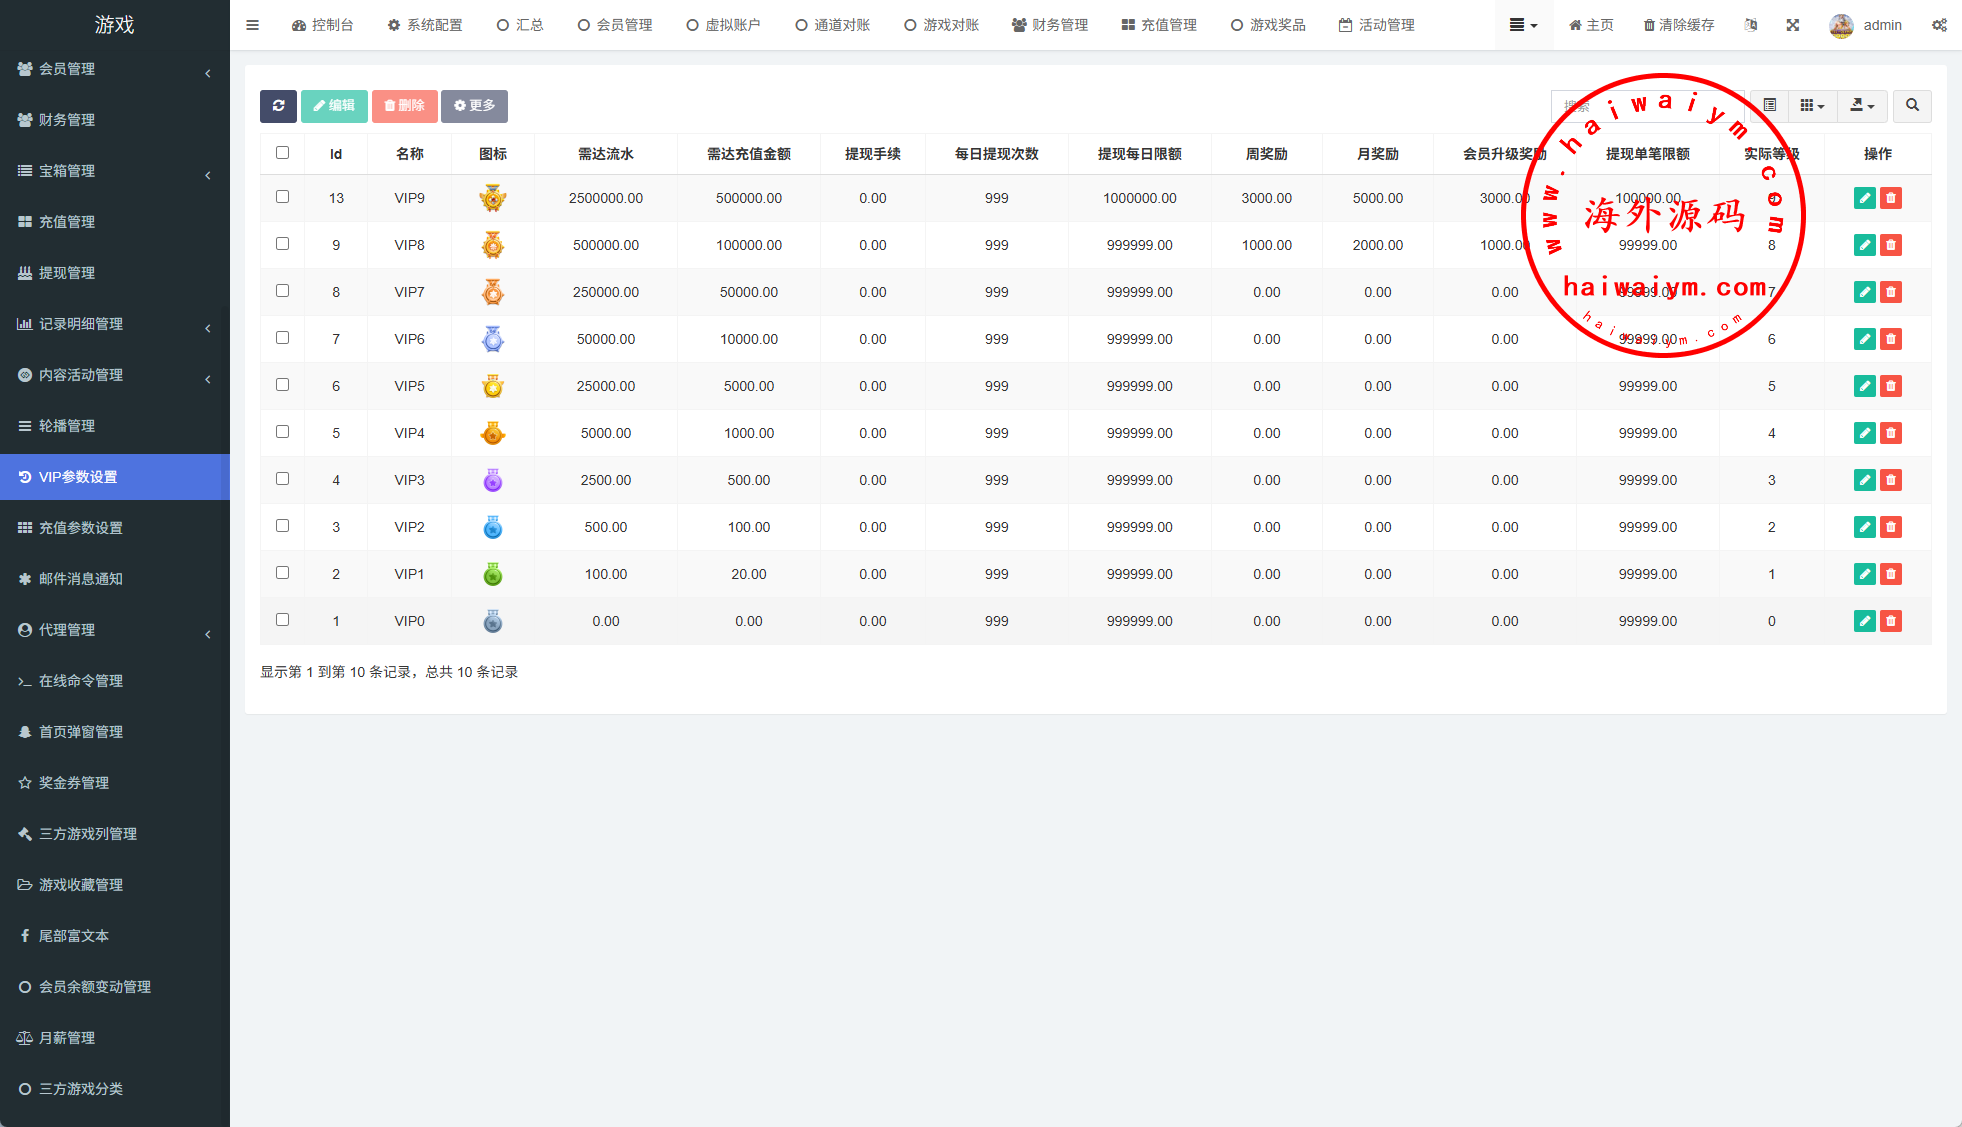This screenshot has height=1127, width=1962.
Task: Switch to the 系统配置 top tab
Action: point(425,25)
